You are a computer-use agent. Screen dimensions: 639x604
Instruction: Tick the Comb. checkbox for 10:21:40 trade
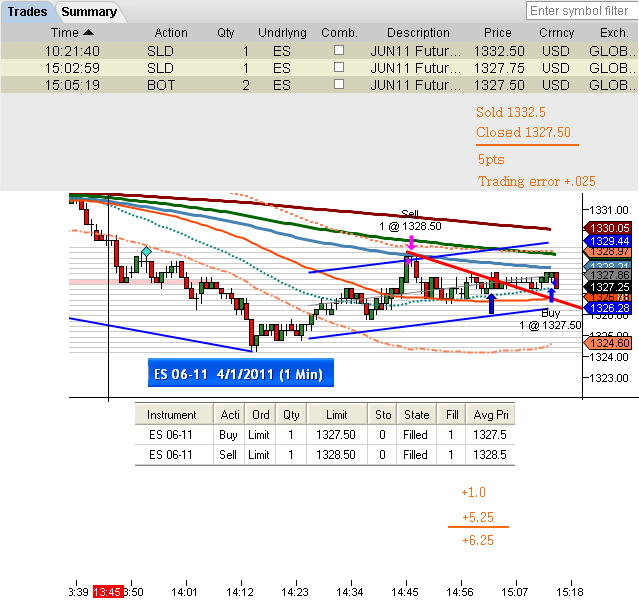coord(339,50)
